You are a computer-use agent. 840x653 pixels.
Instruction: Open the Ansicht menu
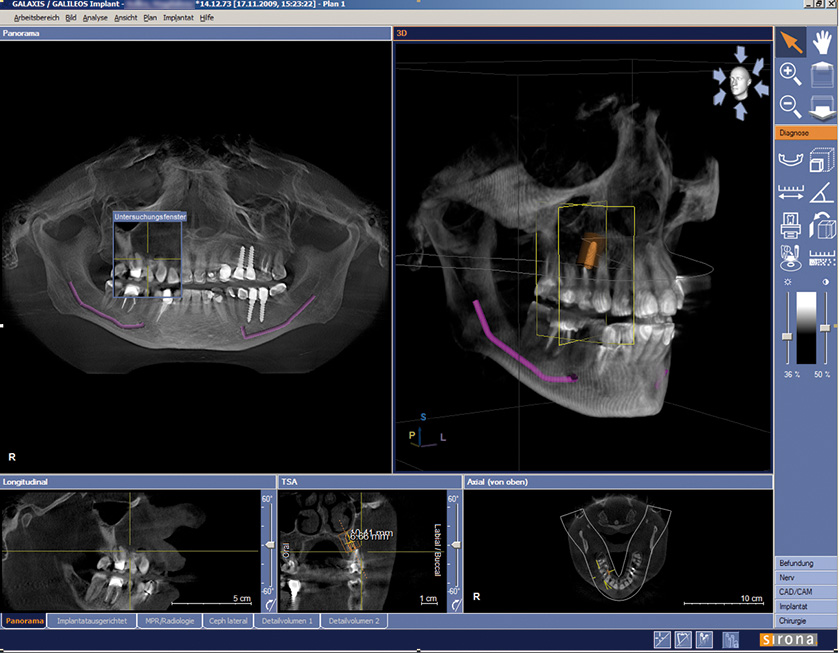click(126, 18)
